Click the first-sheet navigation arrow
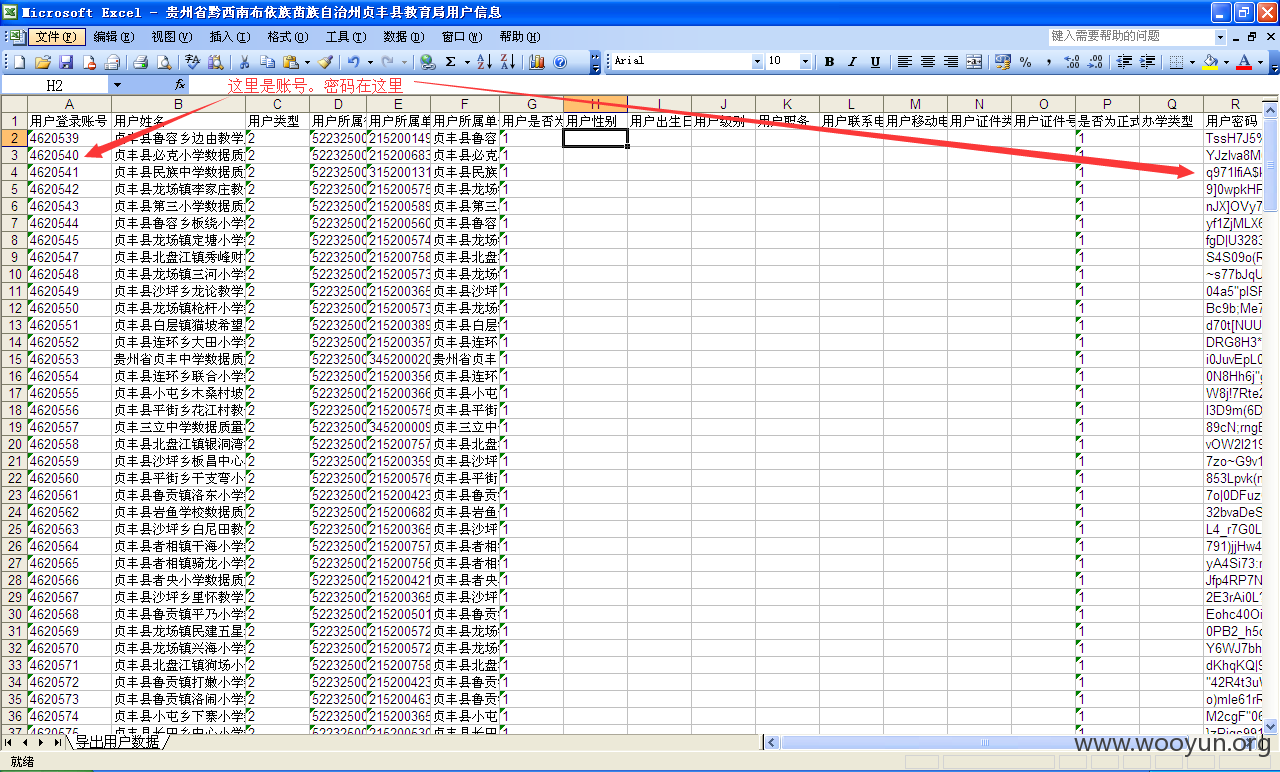 coord(8,742)
